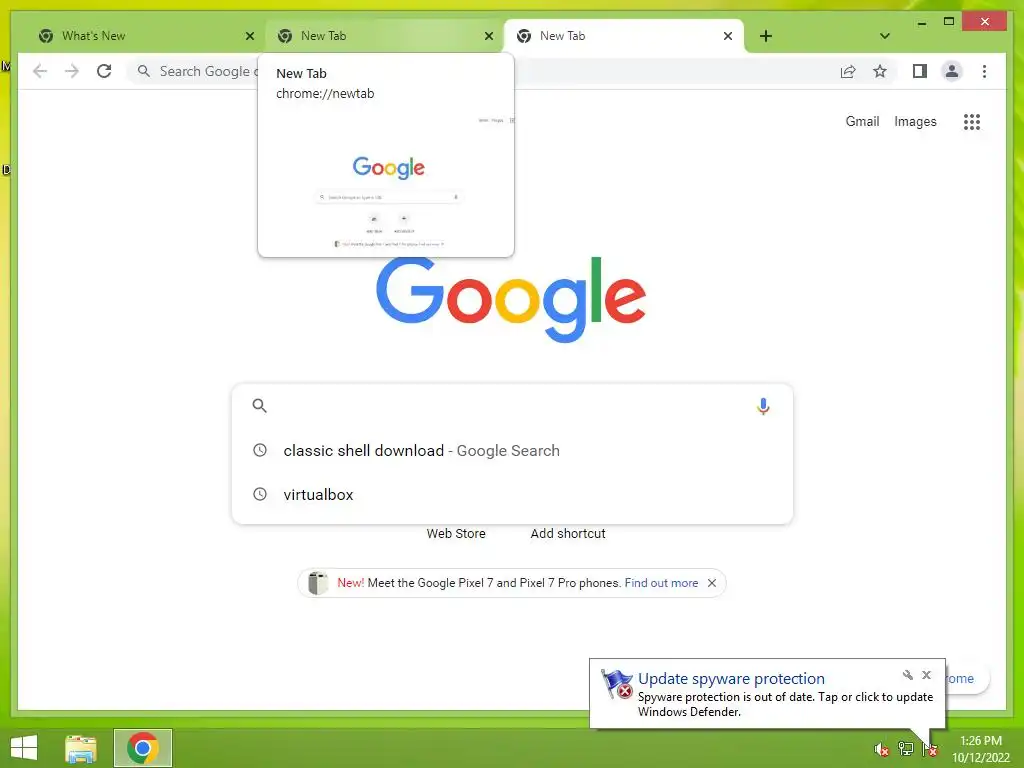The width and height of the screenshot is (1024, 768).
Task: Dismiss the Pixel 7 promo banner
Action: click(x=712, y=583)
